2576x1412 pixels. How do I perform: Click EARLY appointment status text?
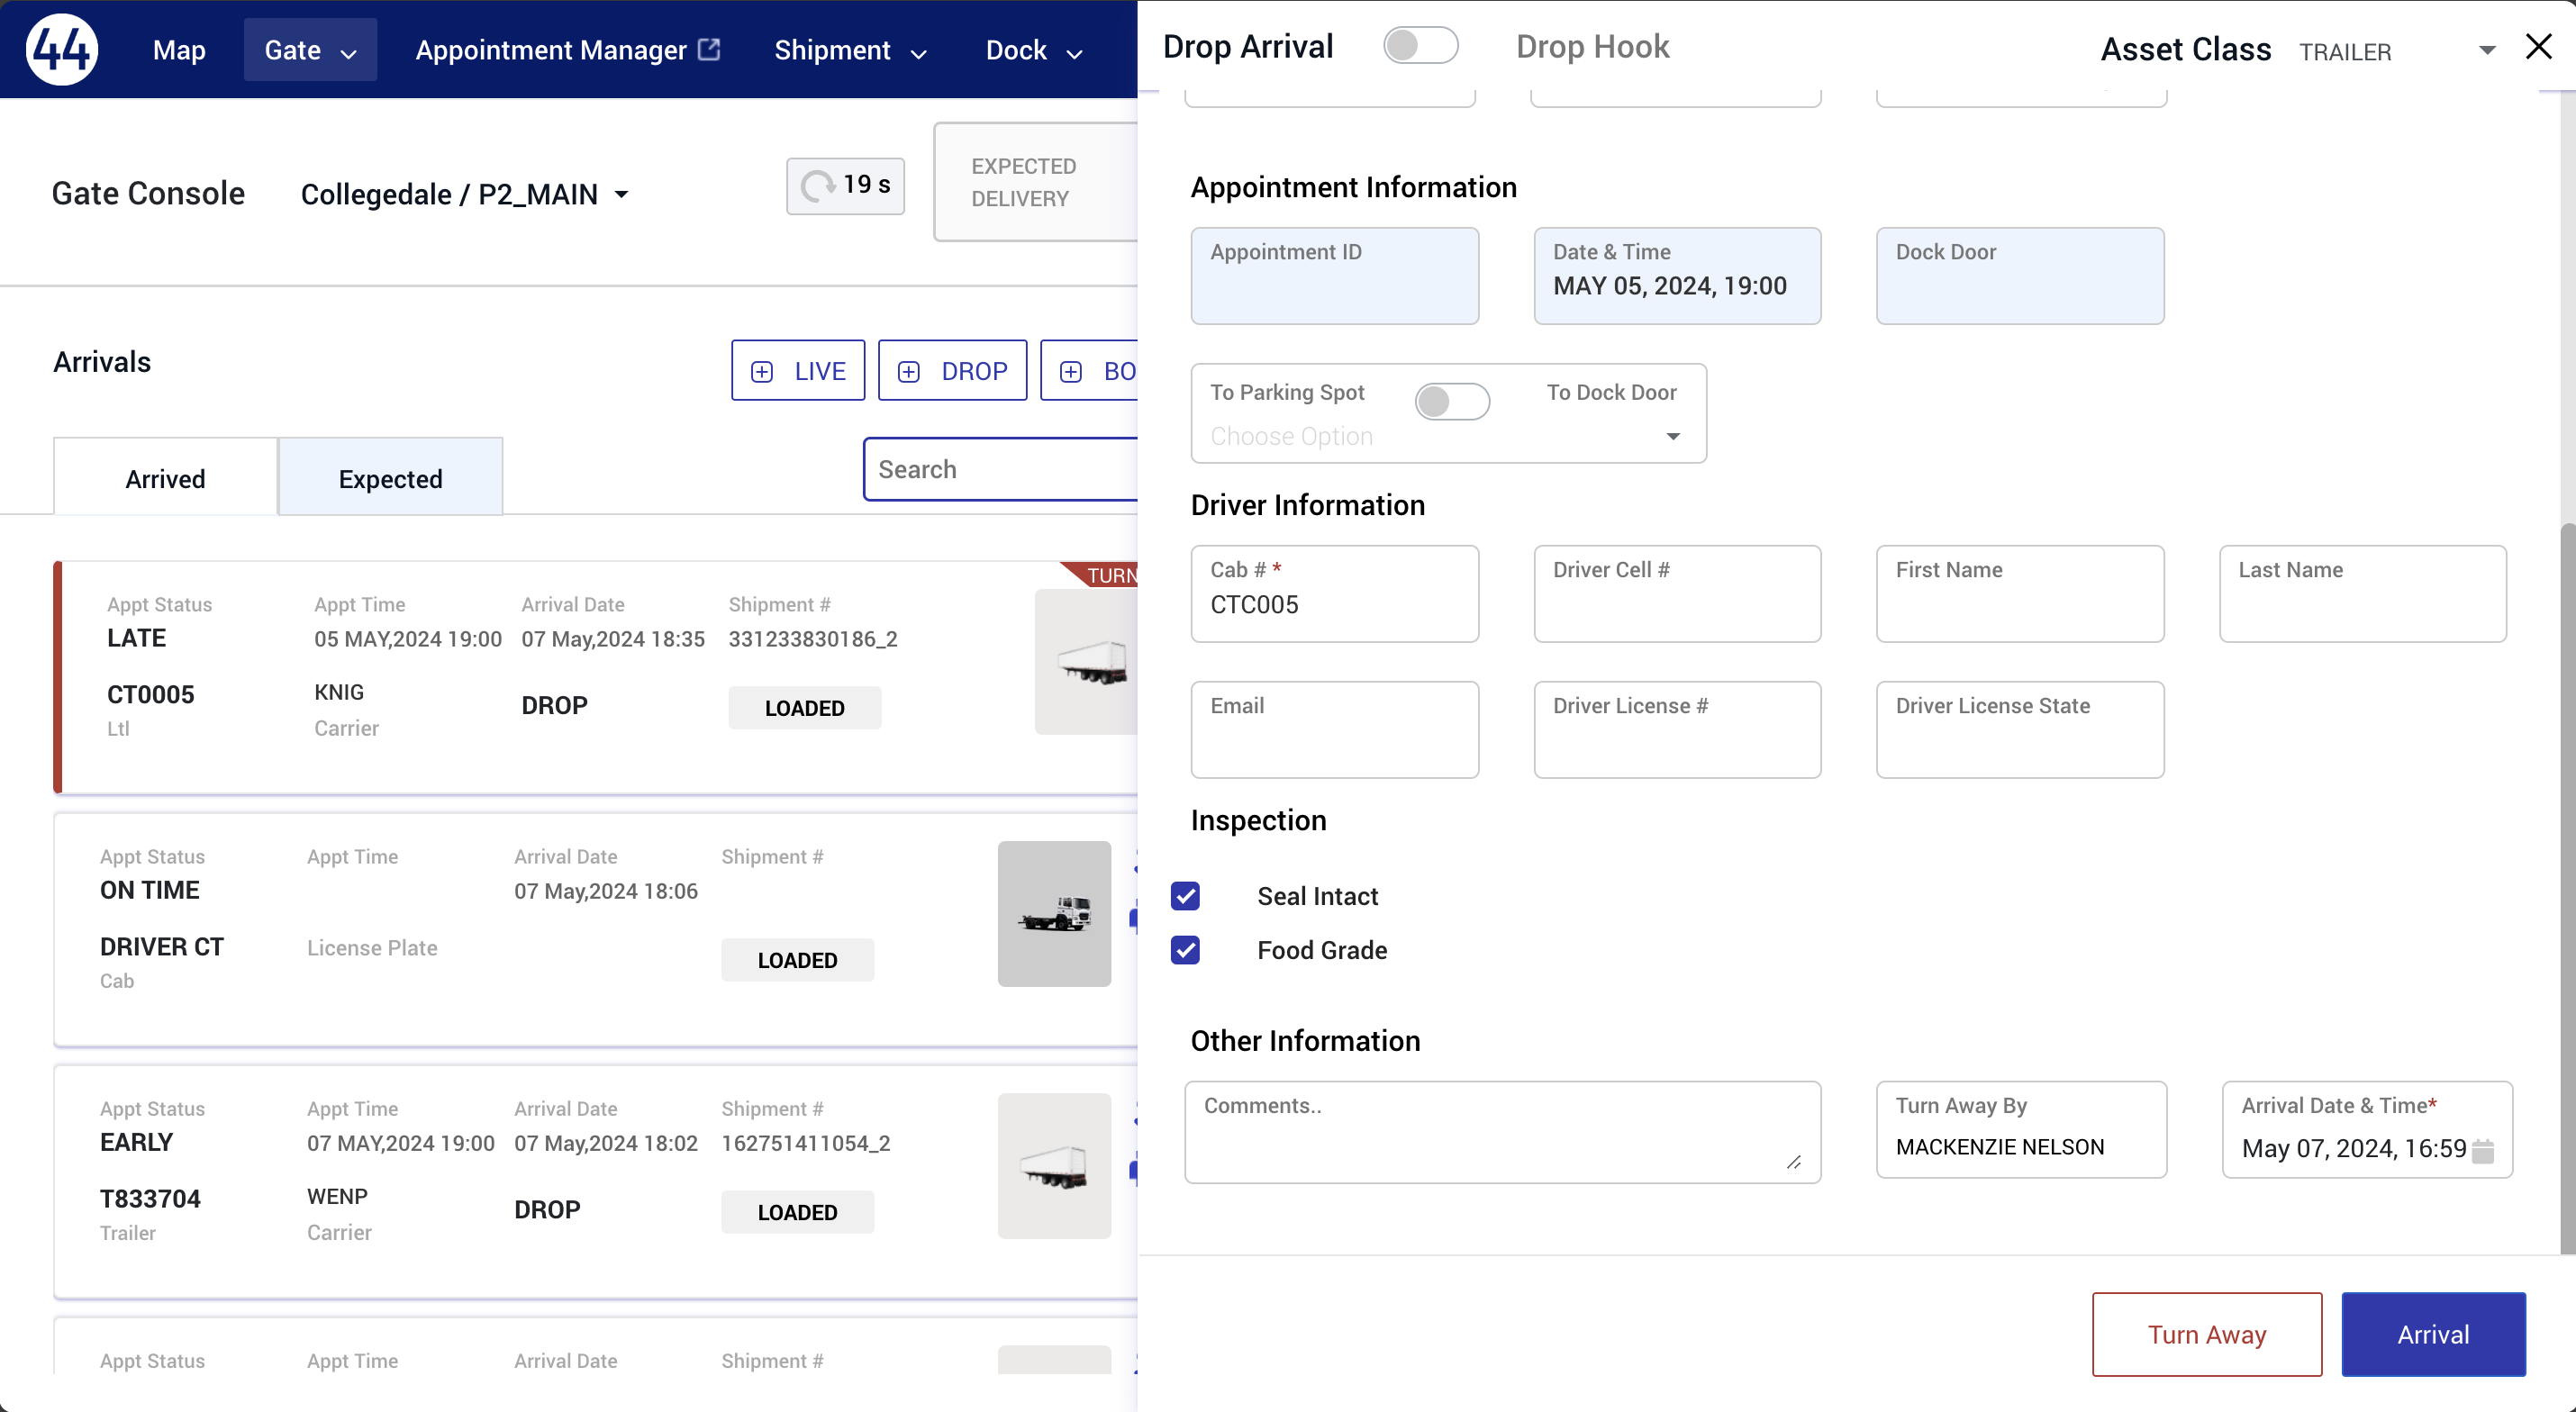[x=136, y=1142]
